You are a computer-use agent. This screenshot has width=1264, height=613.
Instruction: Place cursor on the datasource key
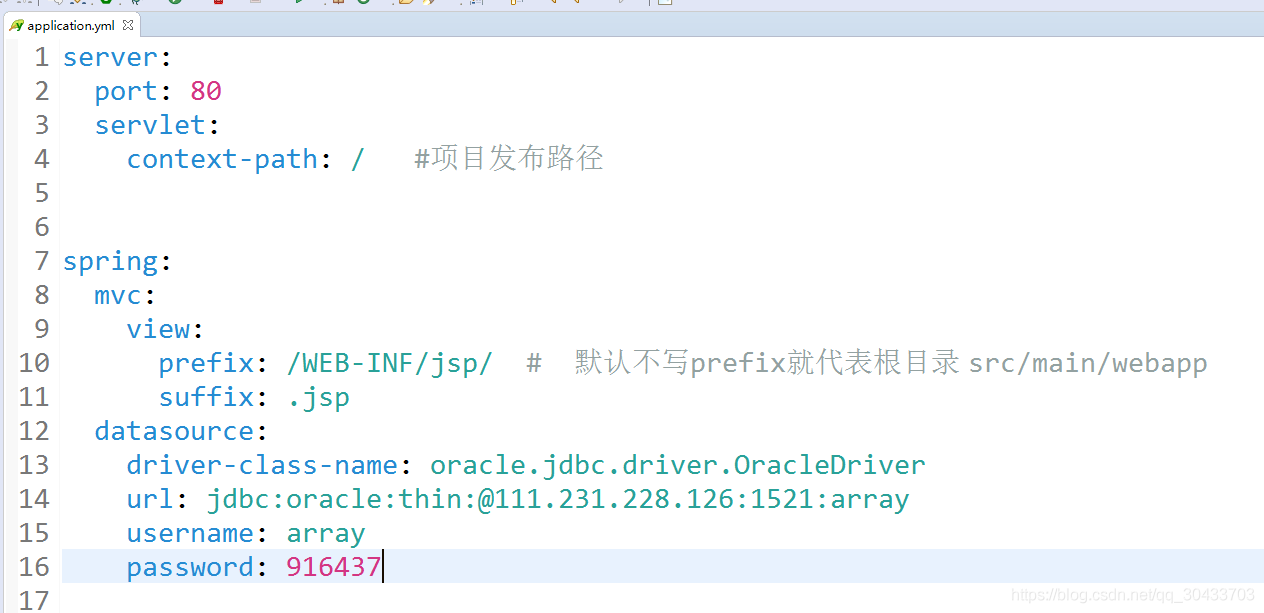tap(174, 432)
